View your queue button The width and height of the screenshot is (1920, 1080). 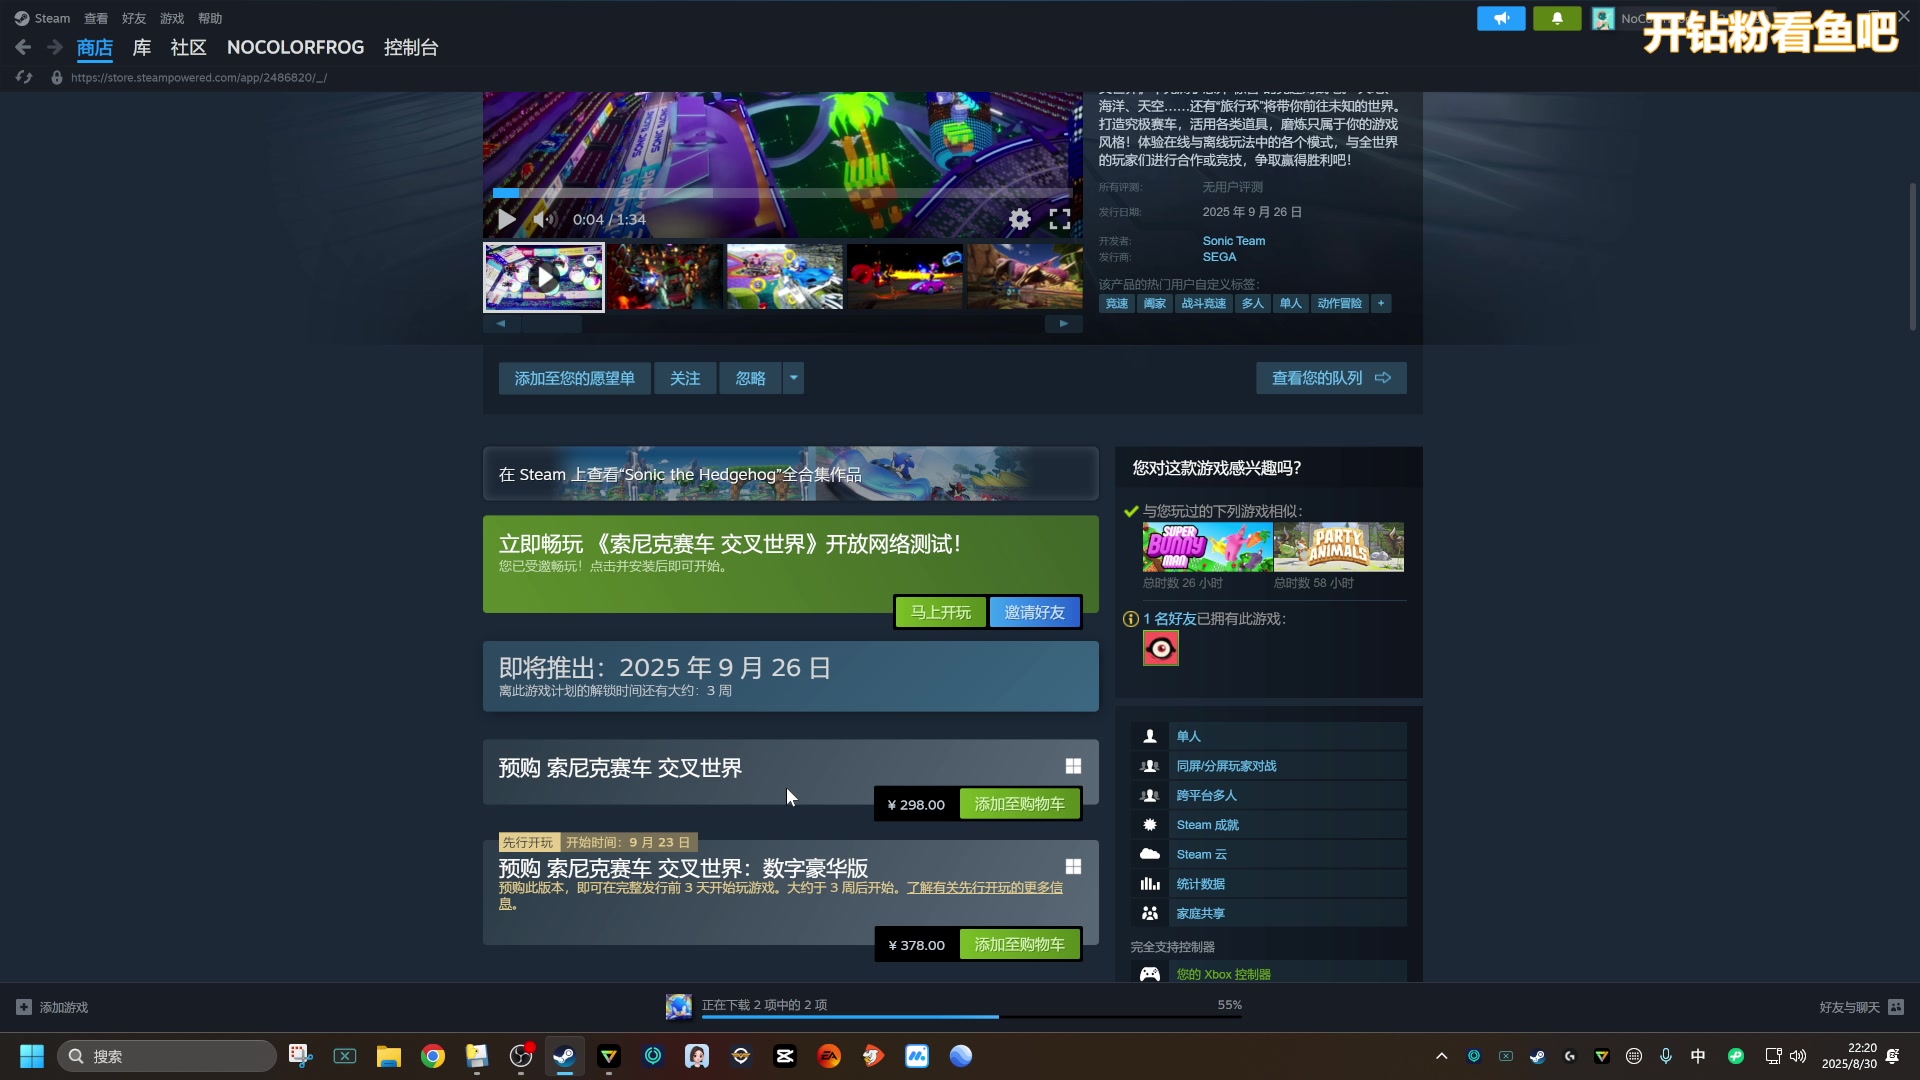point(1331,378)
